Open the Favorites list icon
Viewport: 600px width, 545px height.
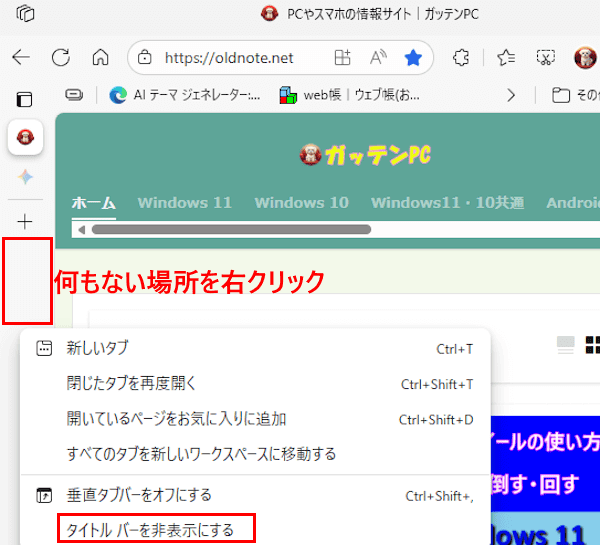click(x=506, y=58)
